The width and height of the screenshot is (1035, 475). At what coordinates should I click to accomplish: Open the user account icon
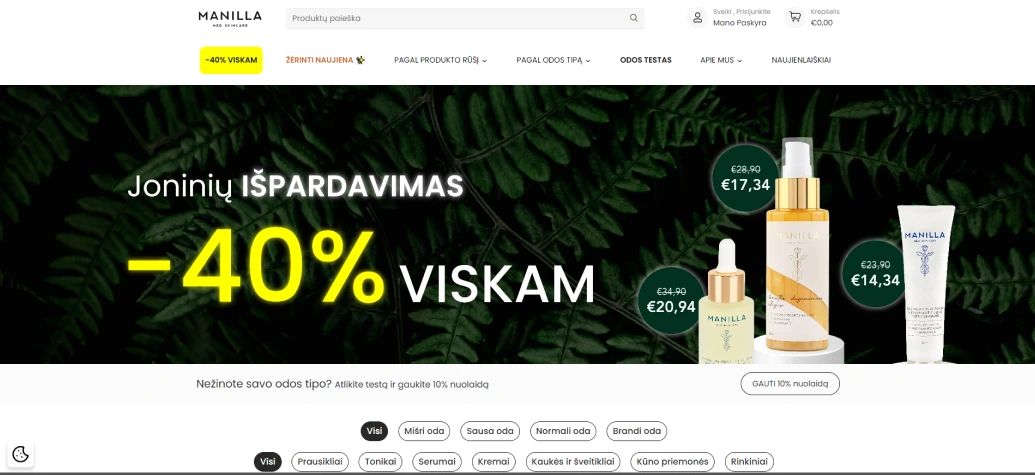[x=697, y=18]
